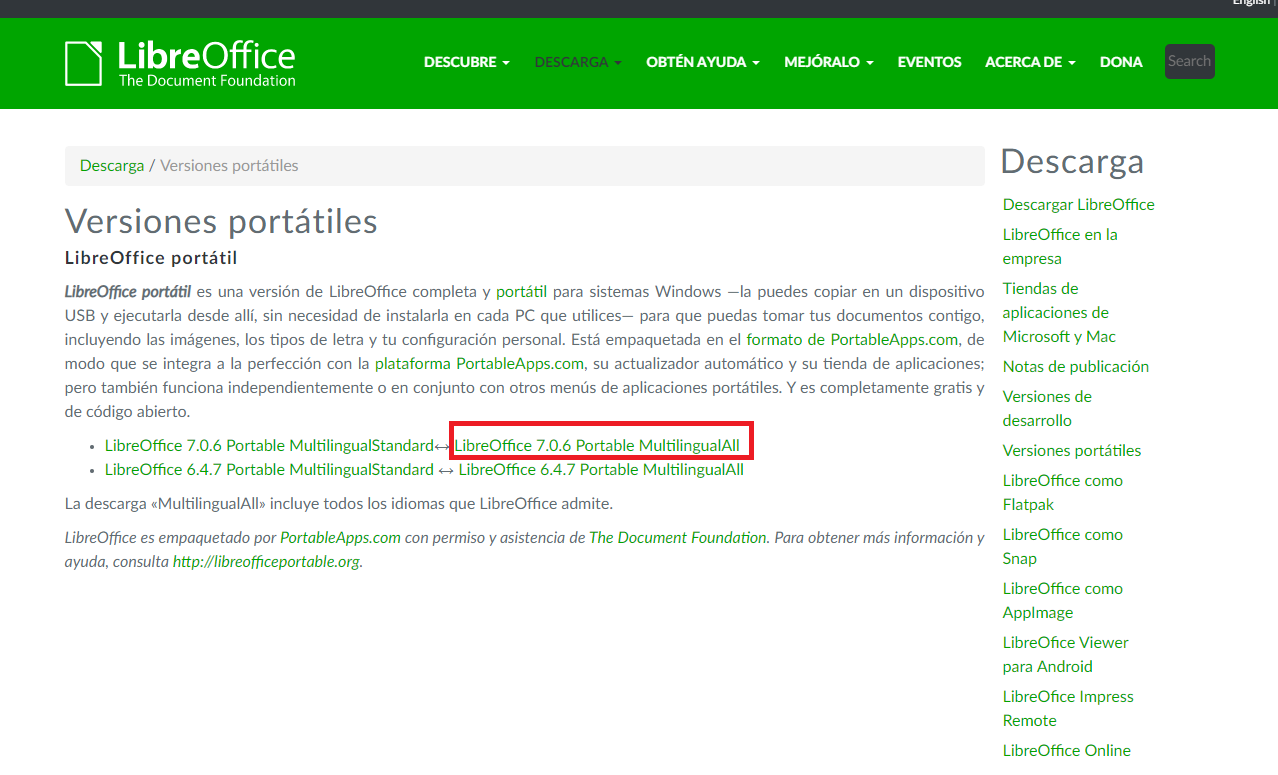Open LibreOffice 6.4.7 Portable MultilingualStandard link
The width and height of the screenshot is (1278, 775).
coord(268,469)
